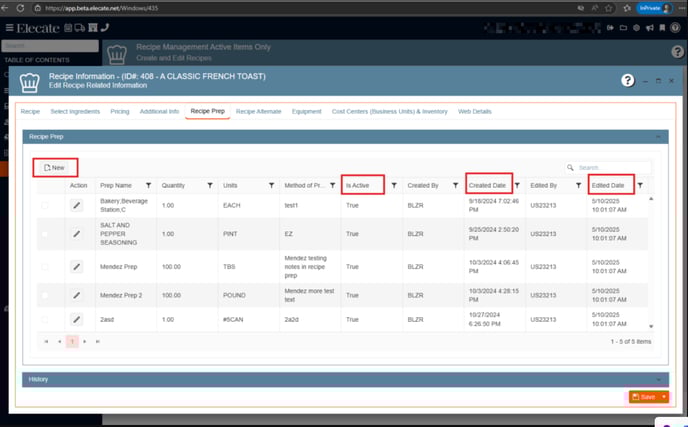Click the New button
Viewport: 688px width, 427px height.
pos(55,167)
